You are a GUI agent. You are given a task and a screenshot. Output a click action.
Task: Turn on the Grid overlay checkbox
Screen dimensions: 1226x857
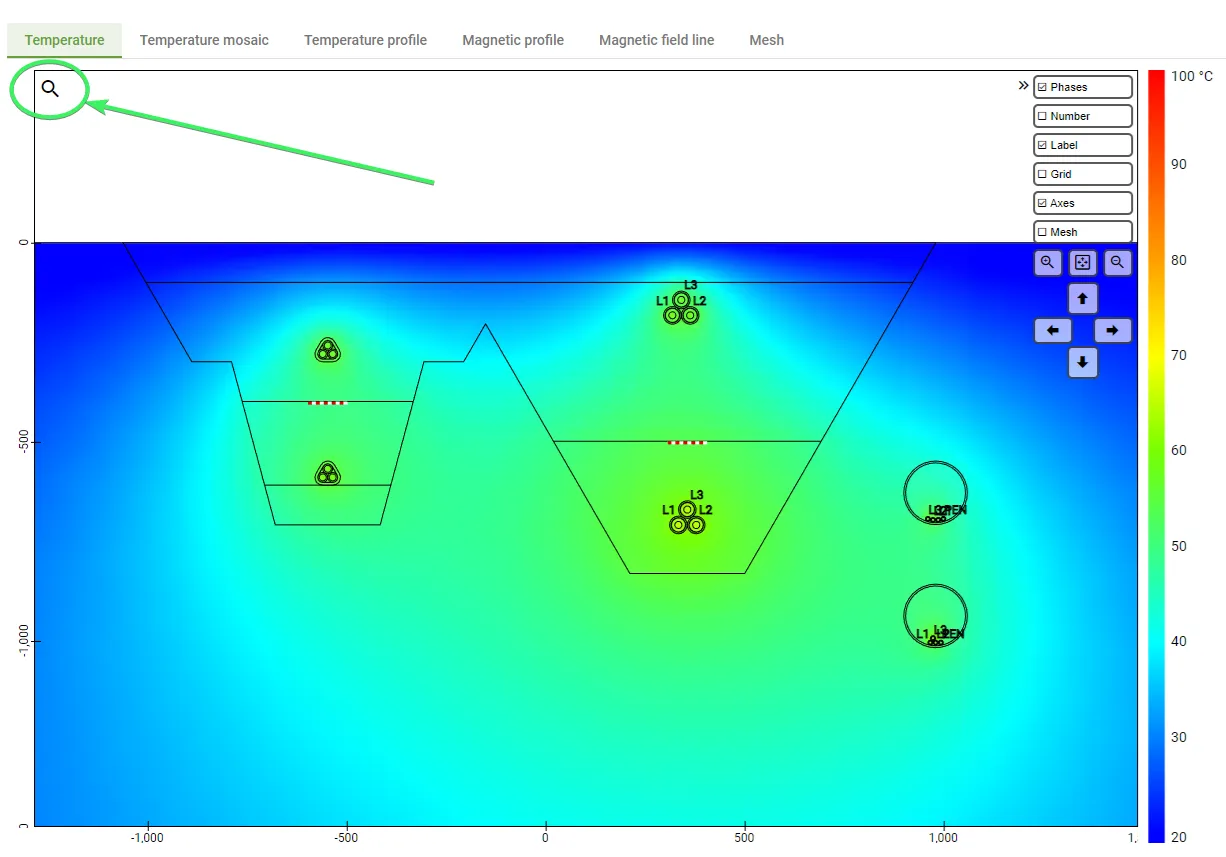point(1042,175)
